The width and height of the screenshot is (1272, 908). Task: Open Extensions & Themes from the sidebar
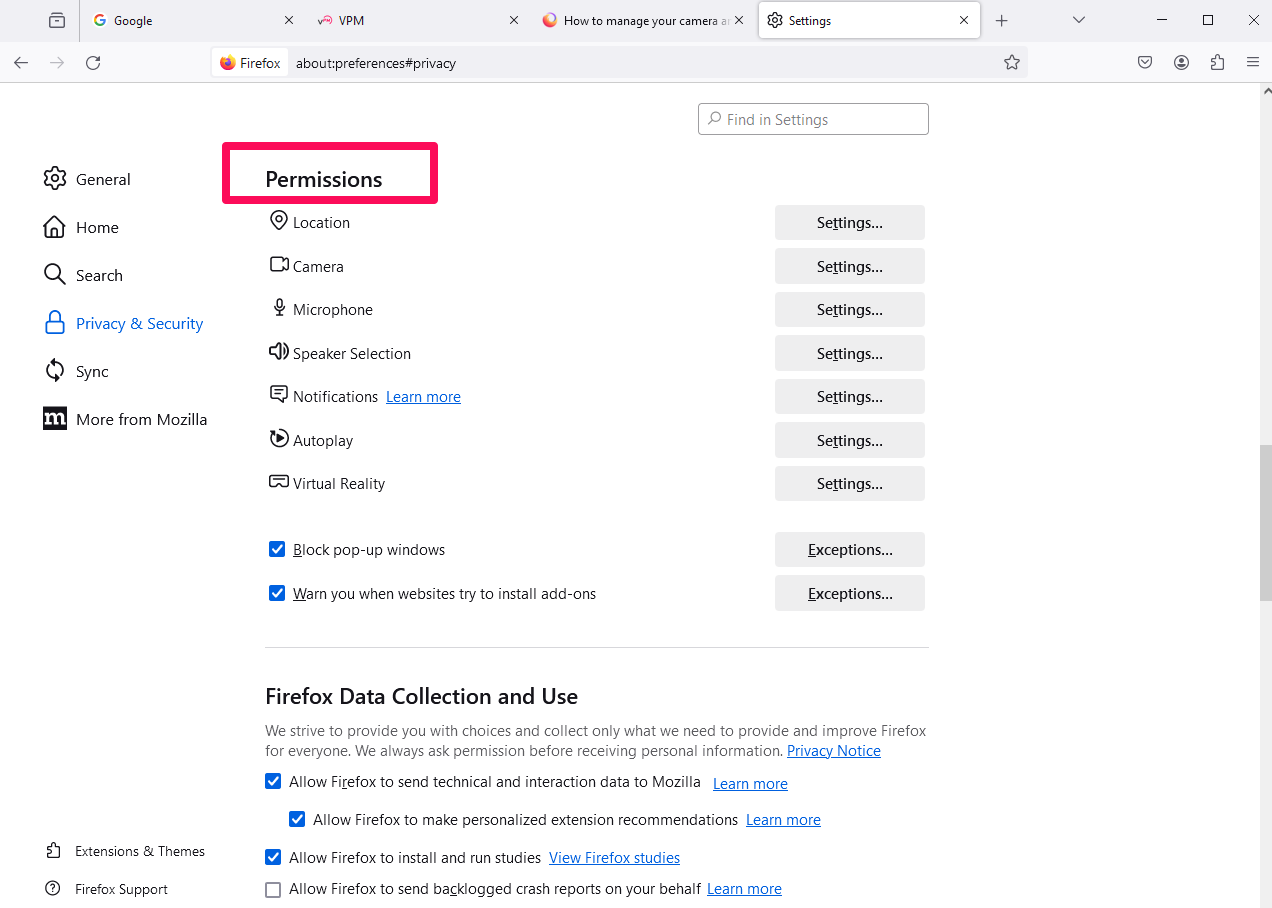52,850
